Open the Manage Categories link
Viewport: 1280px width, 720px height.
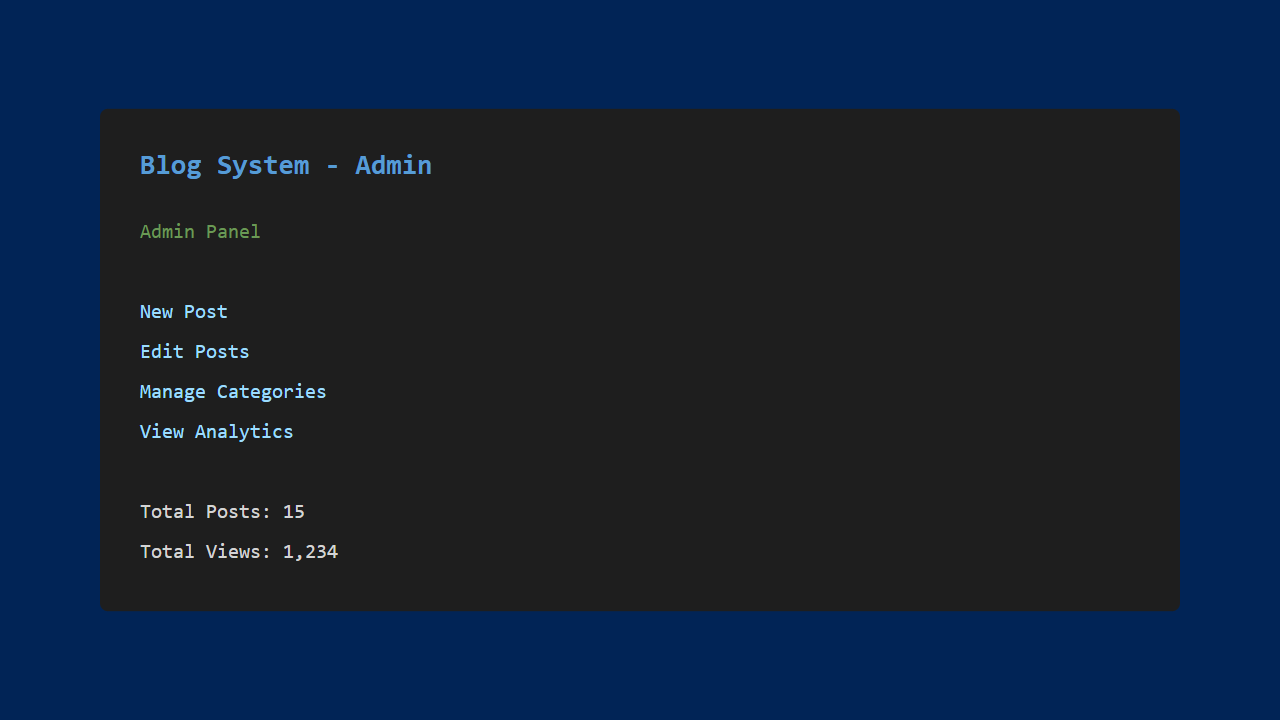233,392
